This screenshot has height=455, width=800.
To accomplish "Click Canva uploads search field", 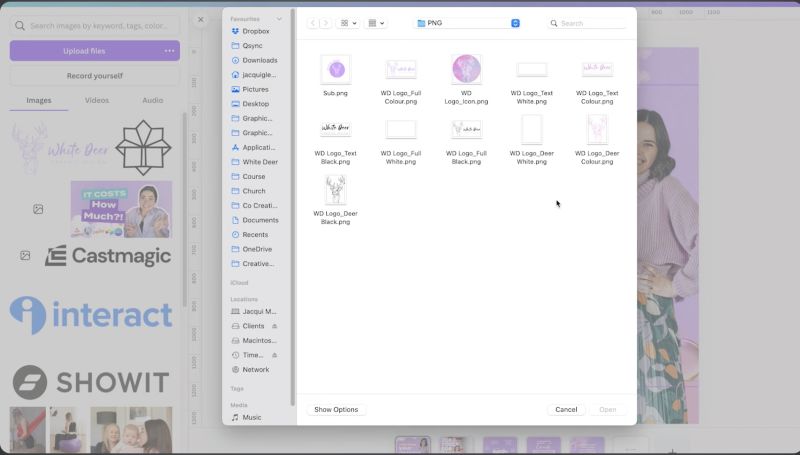I will coord(95,26).
